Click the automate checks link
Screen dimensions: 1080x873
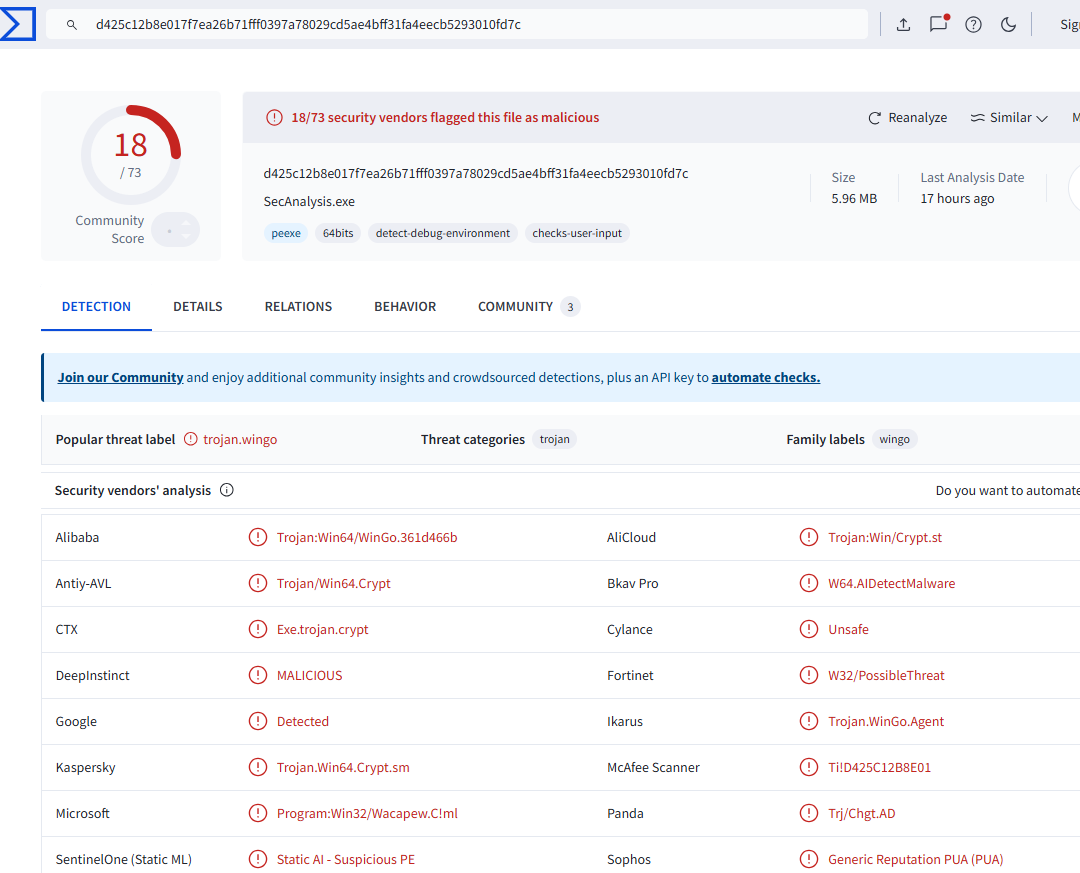[766, 378]
